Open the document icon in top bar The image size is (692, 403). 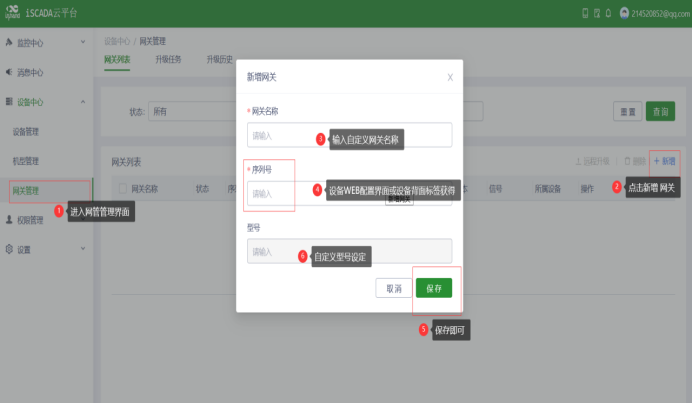pos(596,13)
